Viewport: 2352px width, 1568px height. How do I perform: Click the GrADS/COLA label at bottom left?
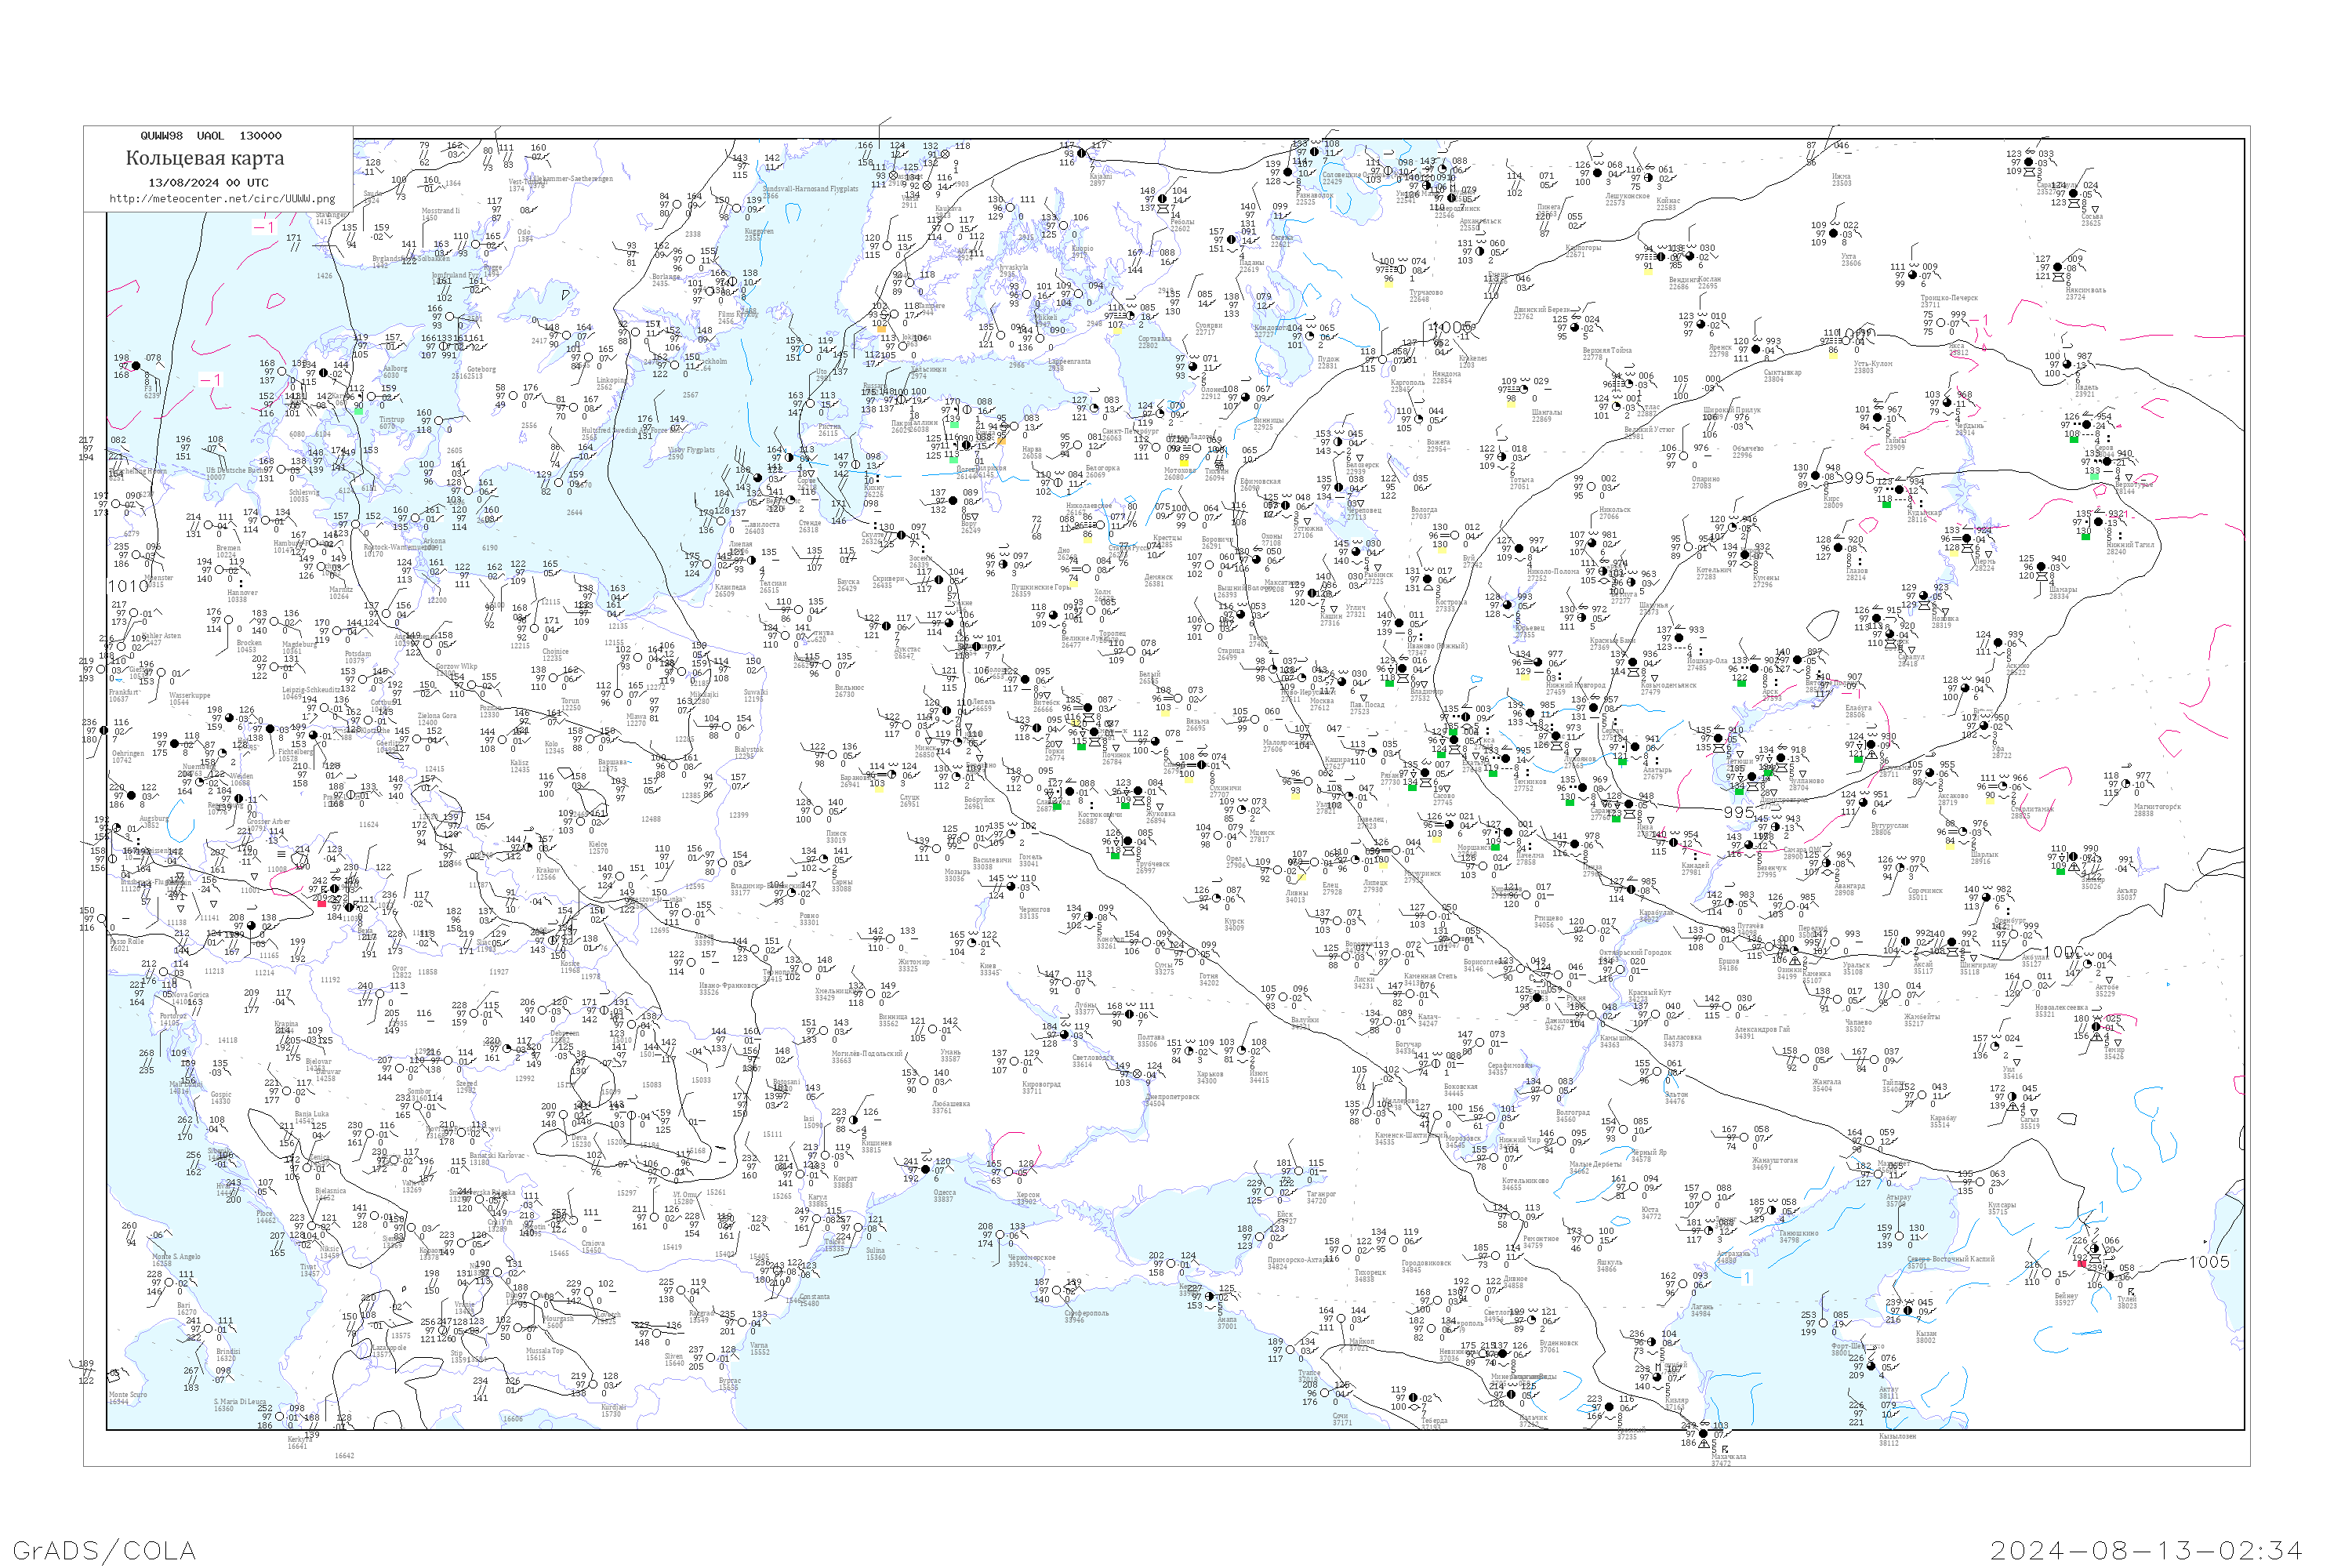[x=104, y=1550]
